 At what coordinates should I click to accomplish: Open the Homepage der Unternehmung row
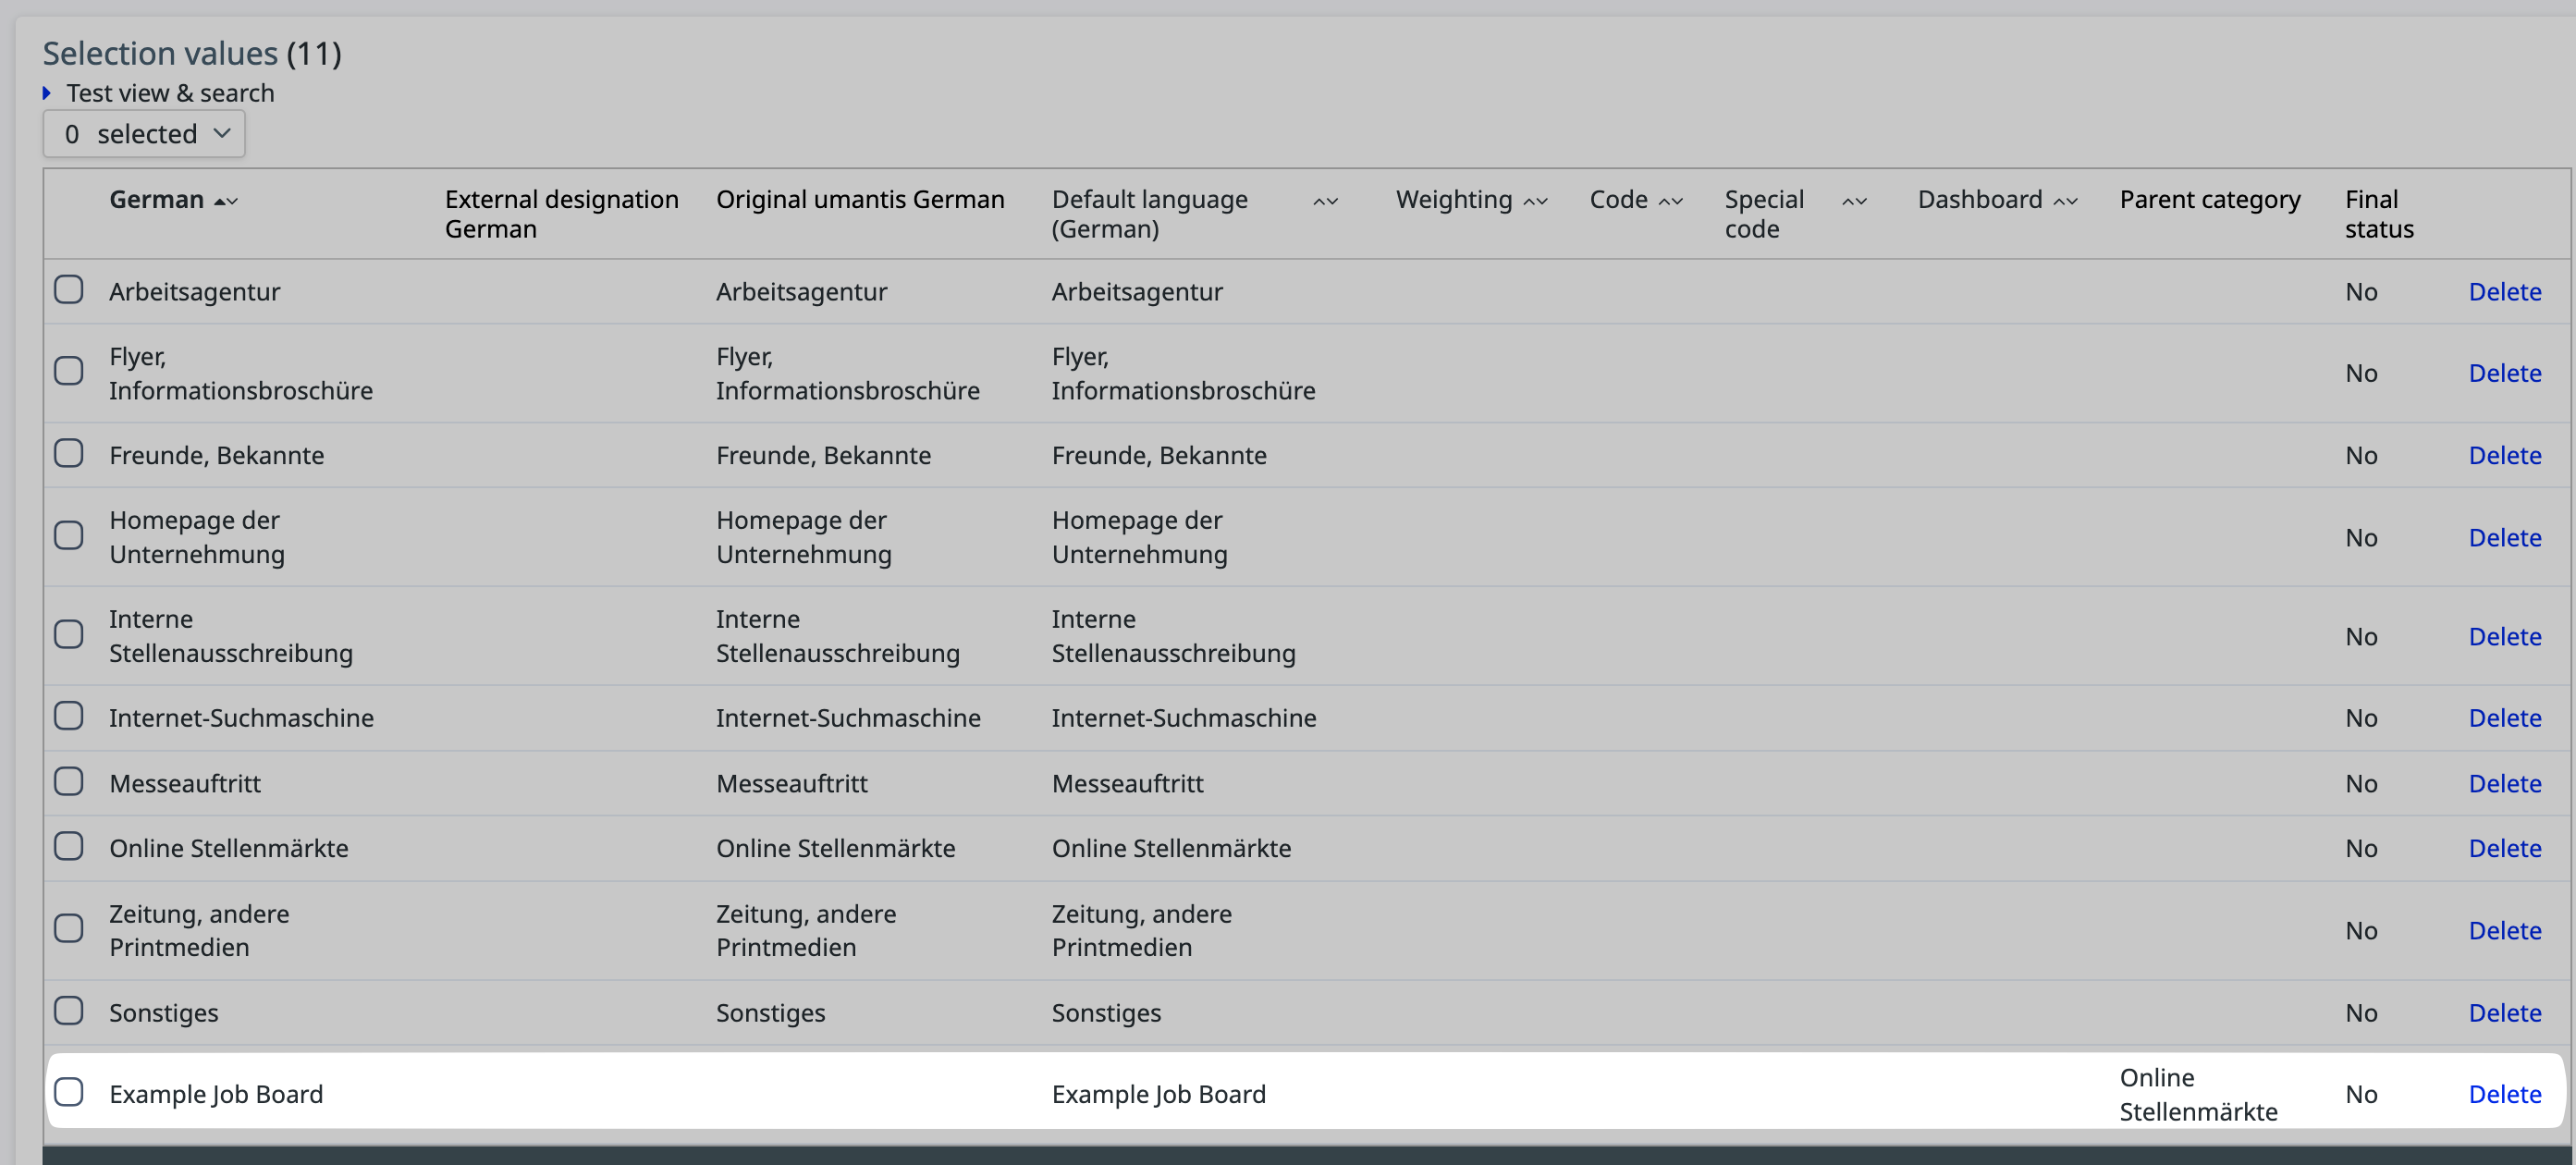click(x=196, y=536)
